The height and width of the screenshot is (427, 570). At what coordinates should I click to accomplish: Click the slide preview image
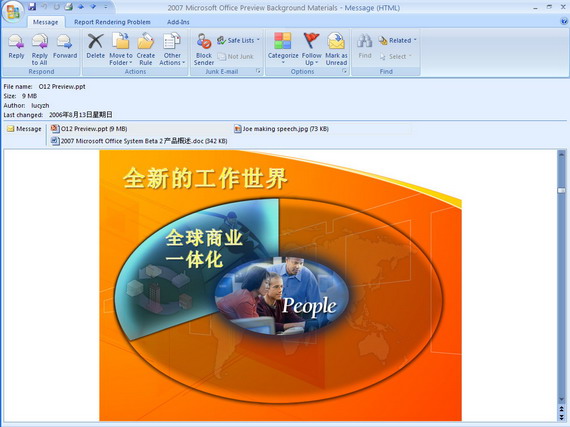[x=280, y=286]
